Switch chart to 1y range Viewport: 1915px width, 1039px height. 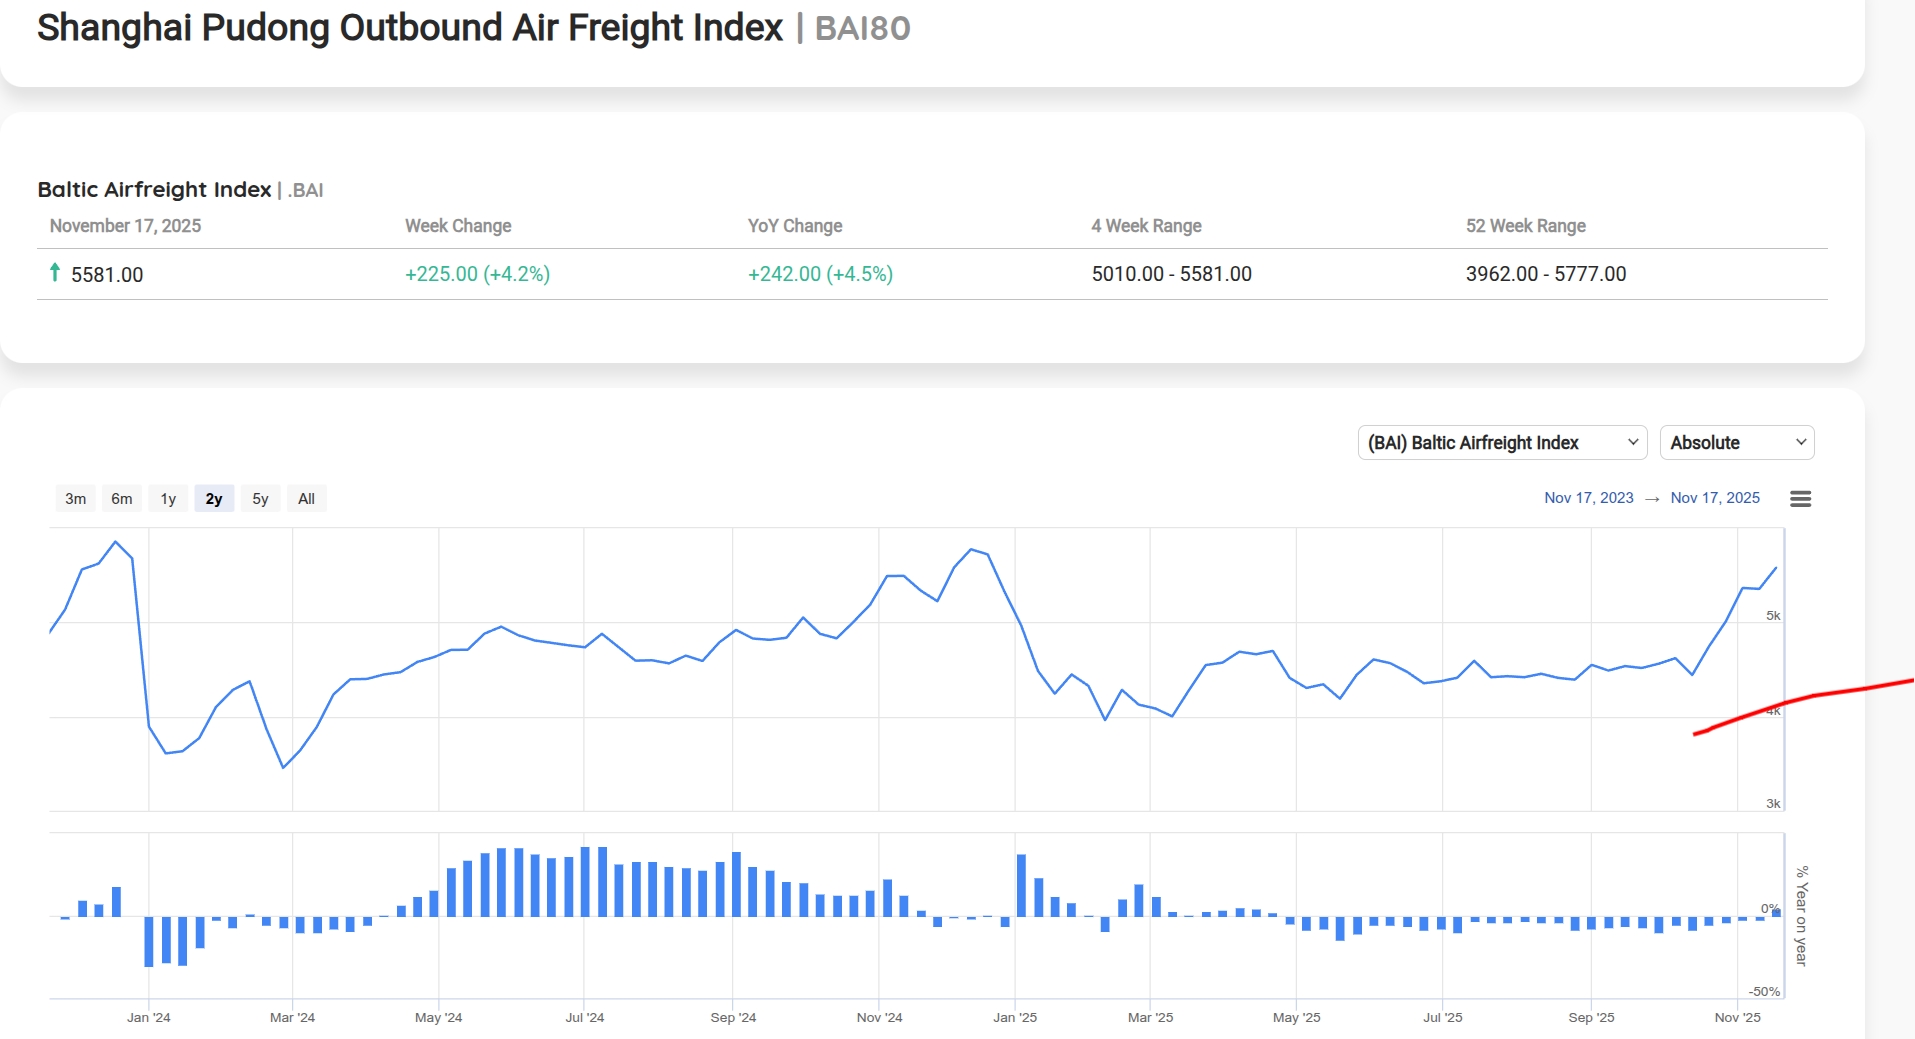[x=168, y=499]
